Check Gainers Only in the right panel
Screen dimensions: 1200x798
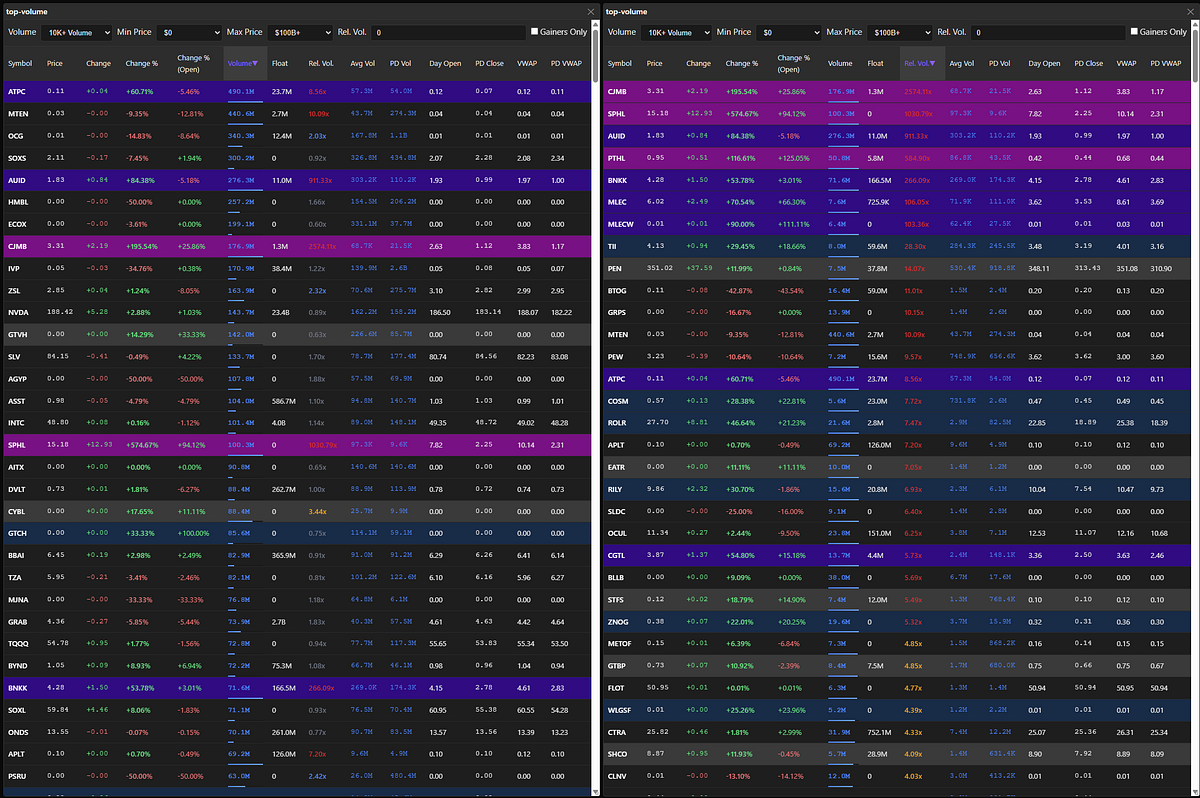point(1135,32)
